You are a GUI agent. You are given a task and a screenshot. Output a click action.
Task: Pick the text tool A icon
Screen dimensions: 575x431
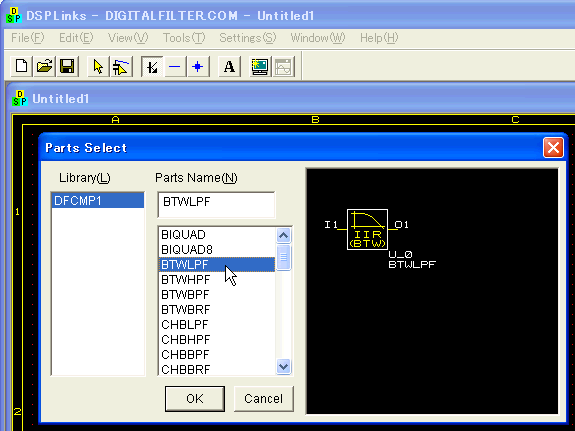229,66
